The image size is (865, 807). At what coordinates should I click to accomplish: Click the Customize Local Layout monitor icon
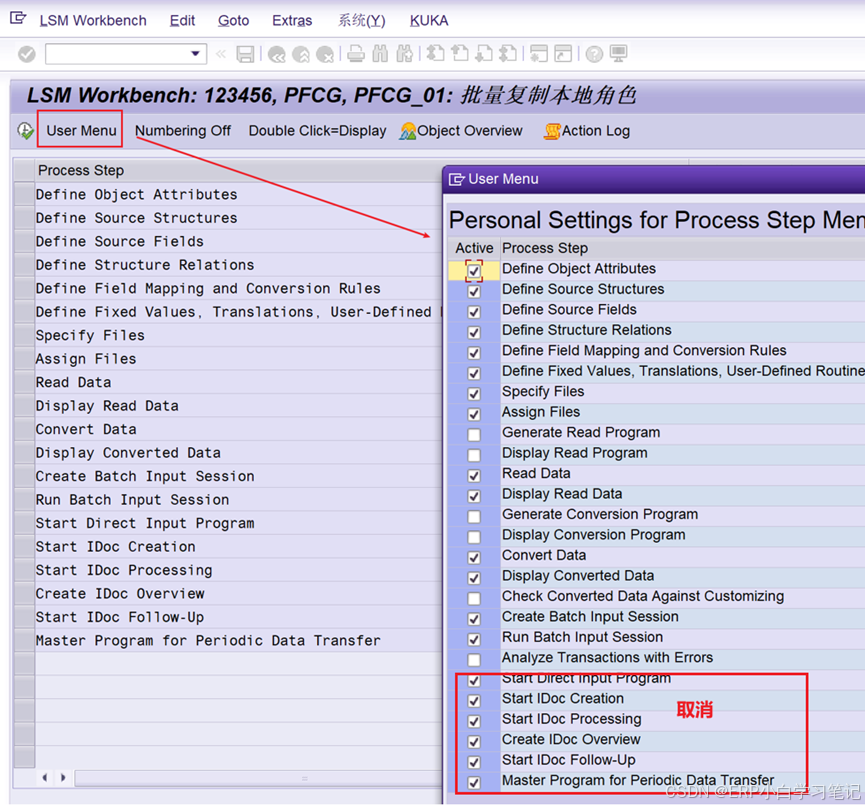click(x=618, y=54)
